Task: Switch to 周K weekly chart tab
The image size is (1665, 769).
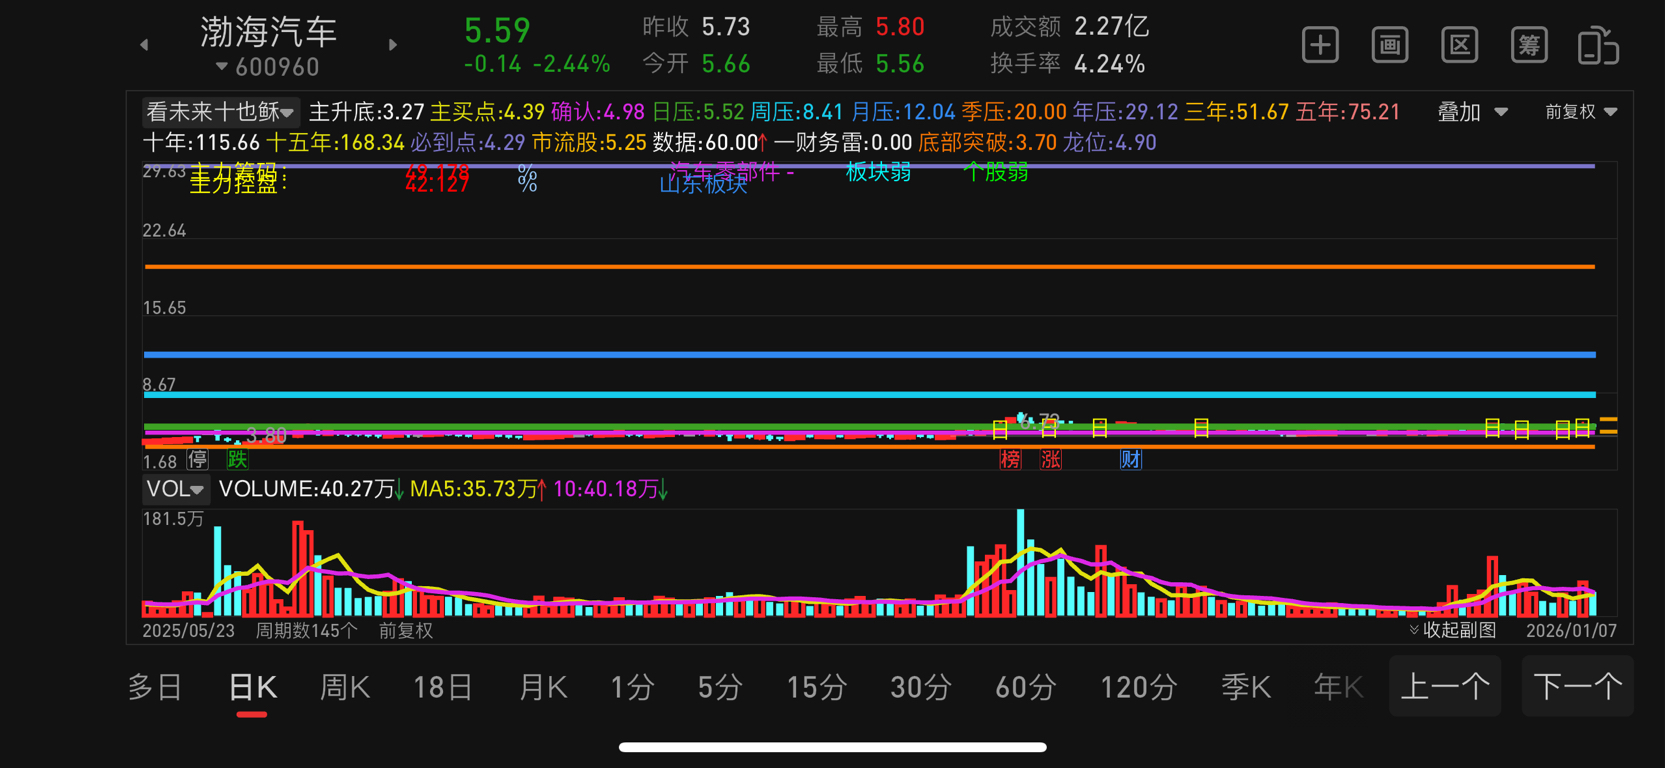Action: 345,687
